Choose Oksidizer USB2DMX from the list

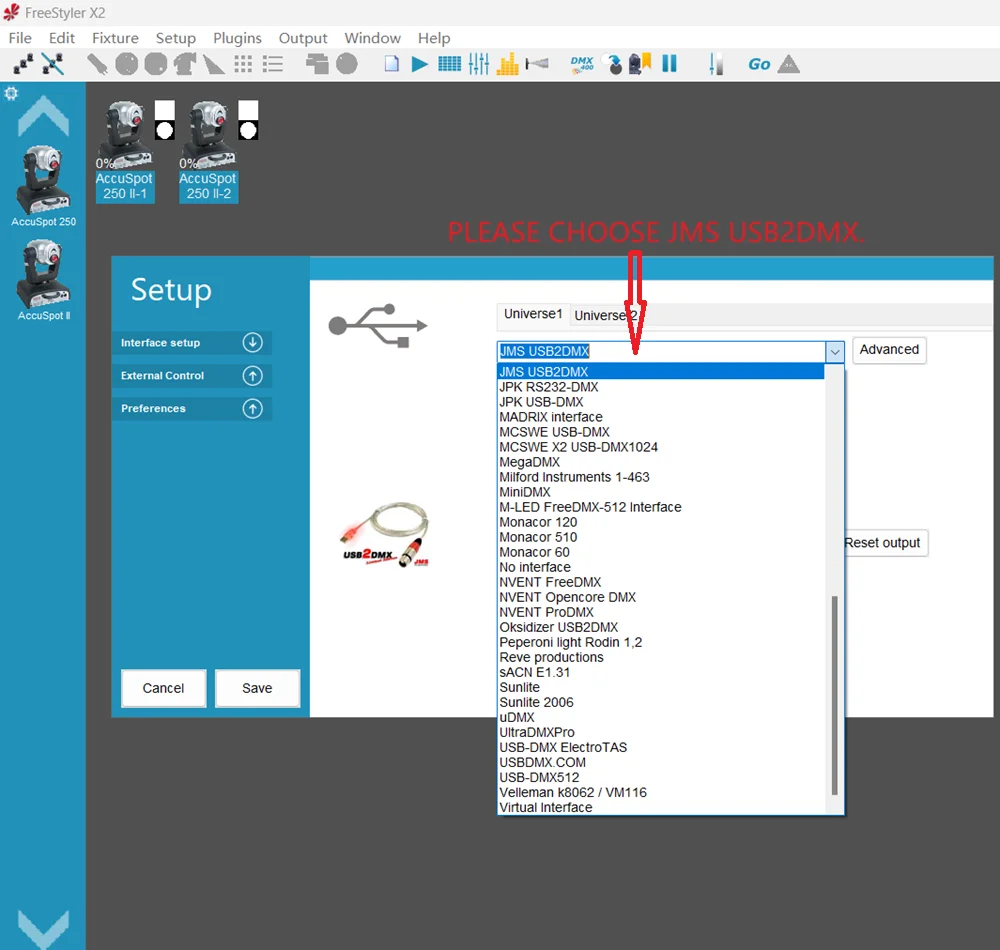[661, 627]
